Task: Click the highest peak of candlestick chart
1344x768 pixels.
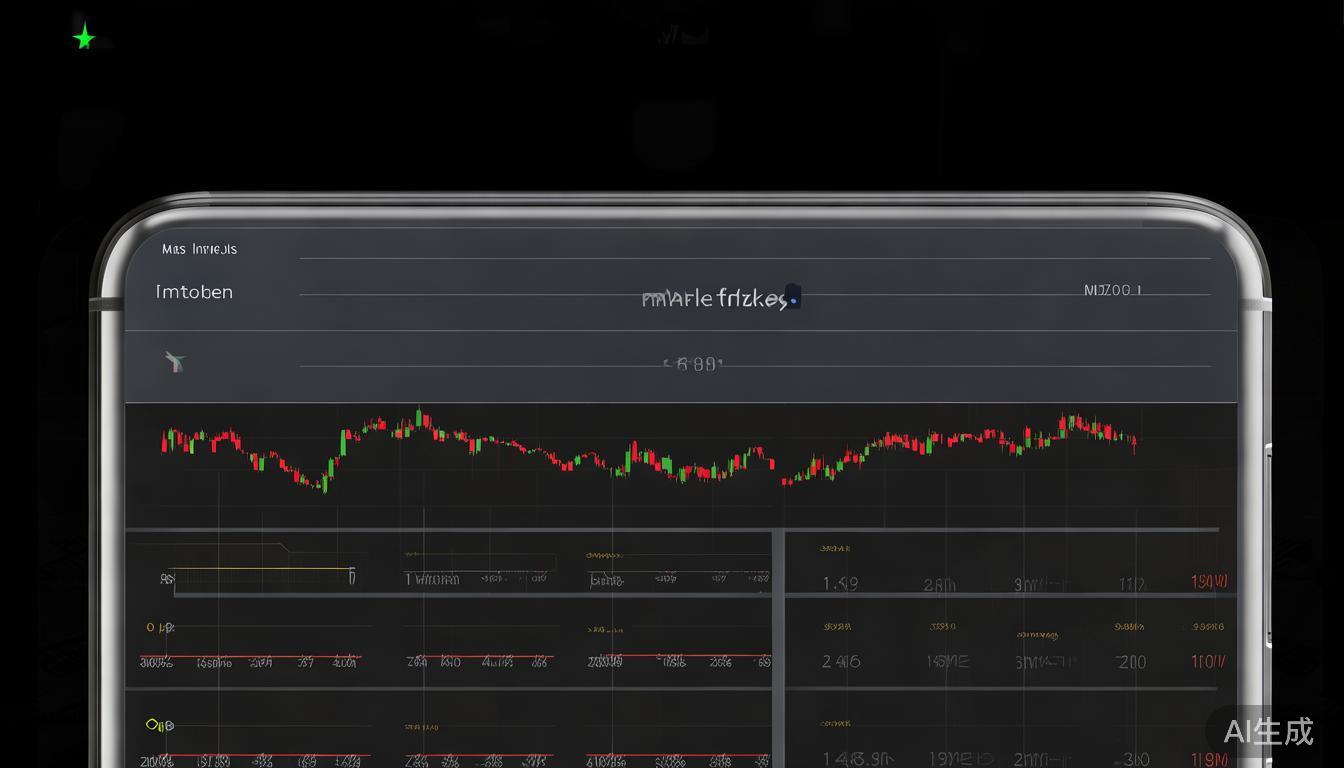Action: tap(419, 413)
